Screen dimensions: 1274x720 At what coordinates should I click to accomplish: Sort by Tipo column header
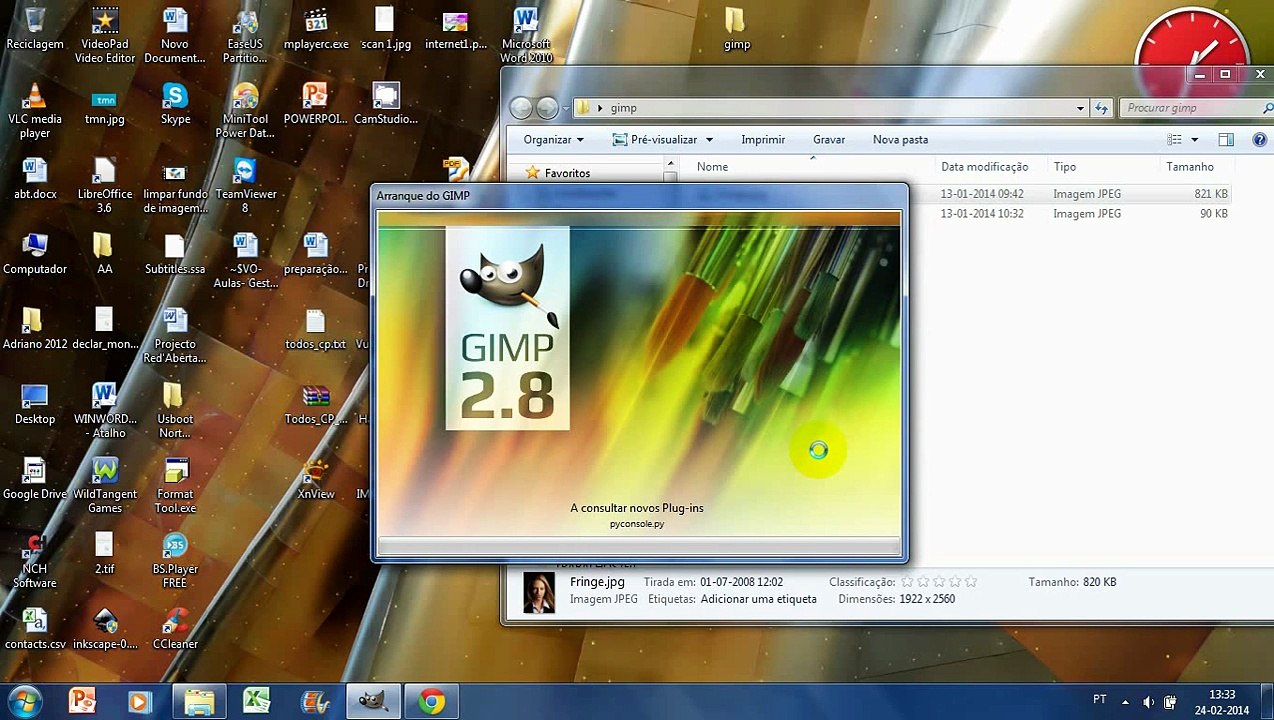pyautogui.click(x=1064, y=167)
